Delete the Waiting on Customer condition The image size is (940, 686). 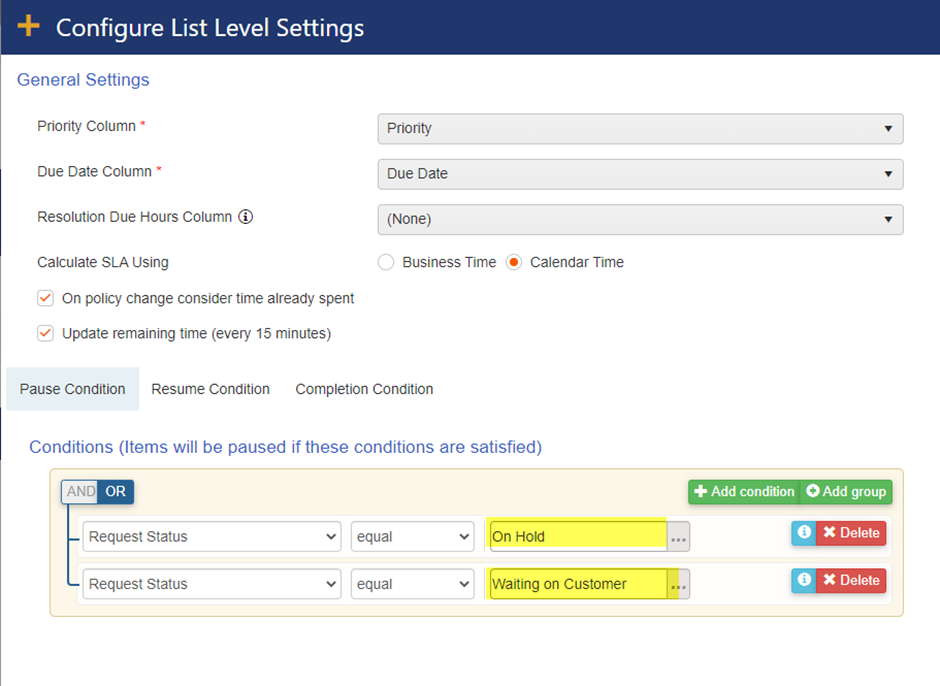pyautogui.click(x=851, y=580)
